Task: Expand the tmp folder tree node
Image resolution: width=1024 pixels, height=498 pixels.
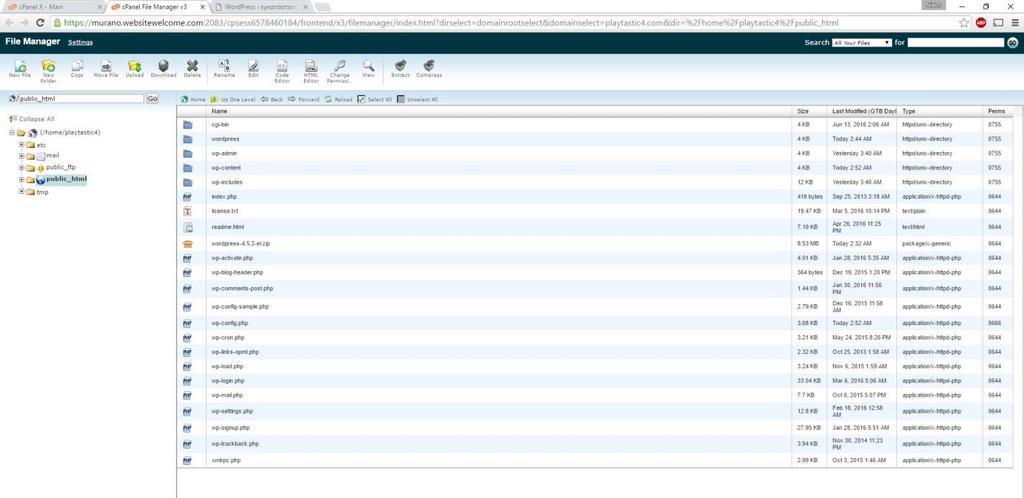Action: (x=22, y=192)
